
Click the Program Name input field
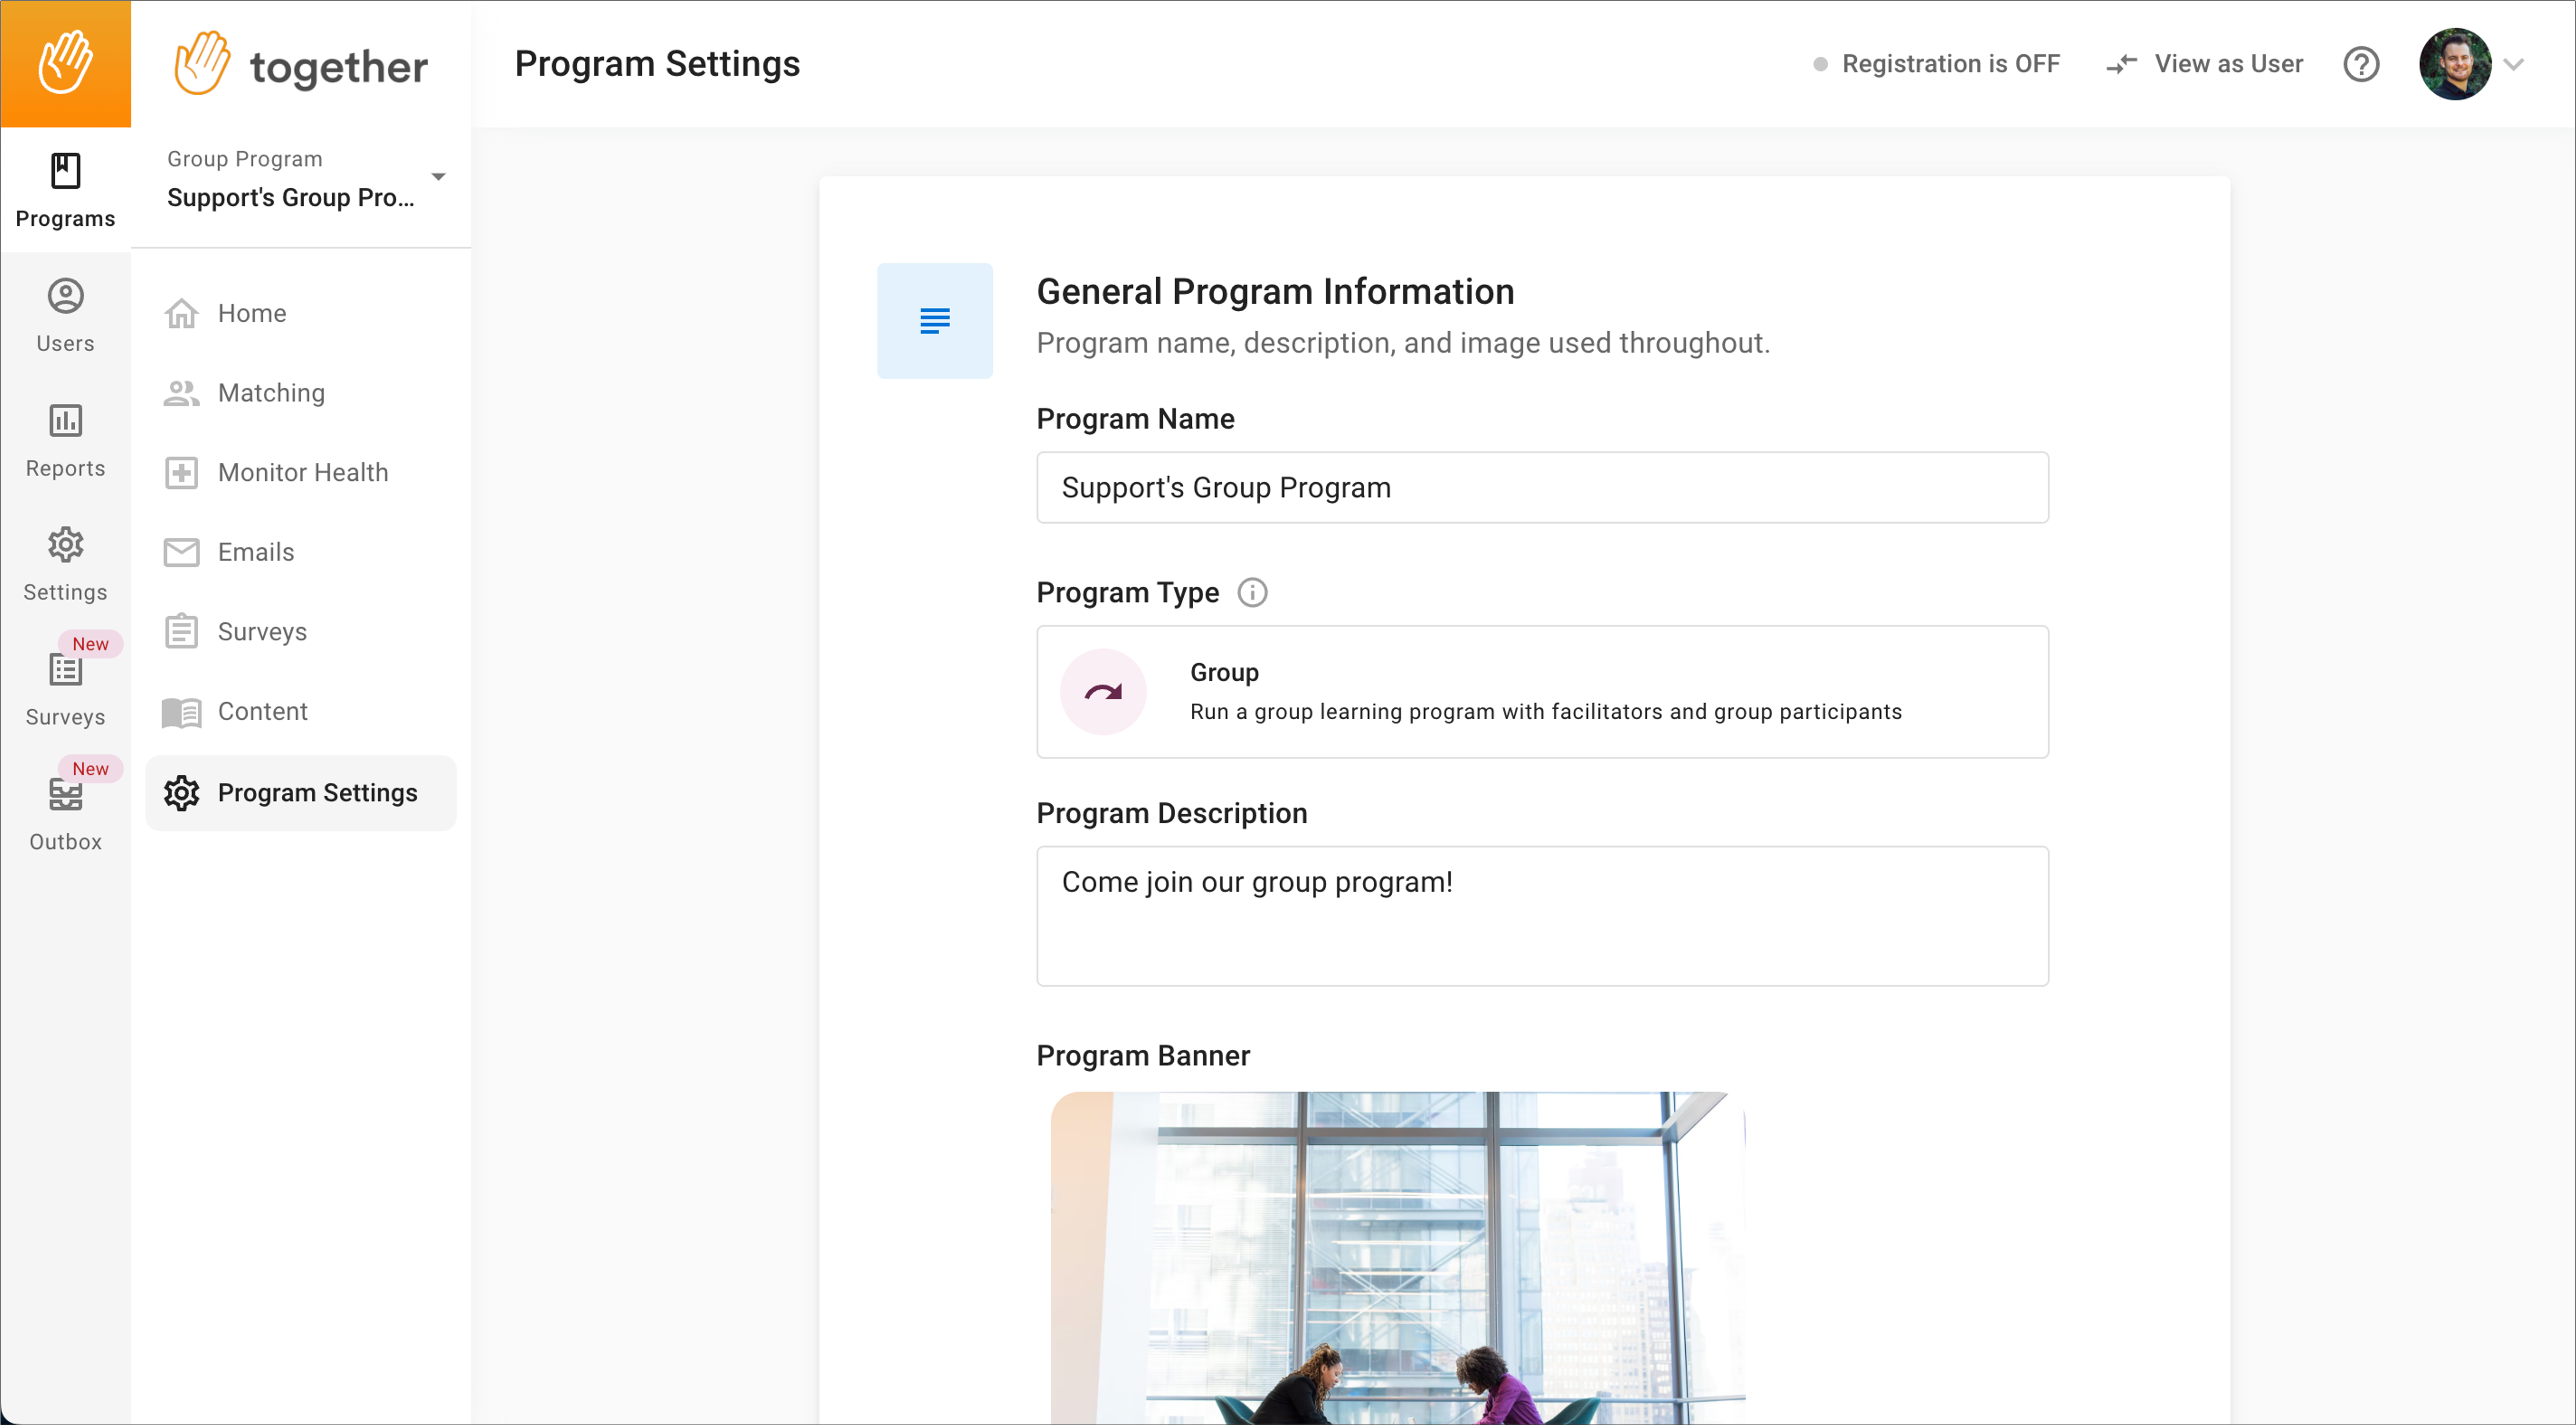[x=1542, y=487]
